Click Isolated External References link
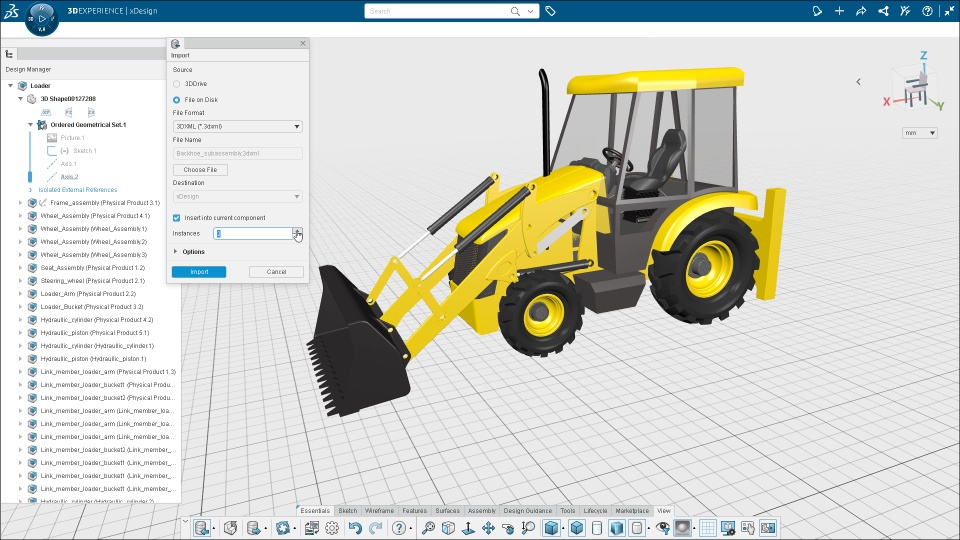This screenshot has height=540, width=960. point(78,190)
